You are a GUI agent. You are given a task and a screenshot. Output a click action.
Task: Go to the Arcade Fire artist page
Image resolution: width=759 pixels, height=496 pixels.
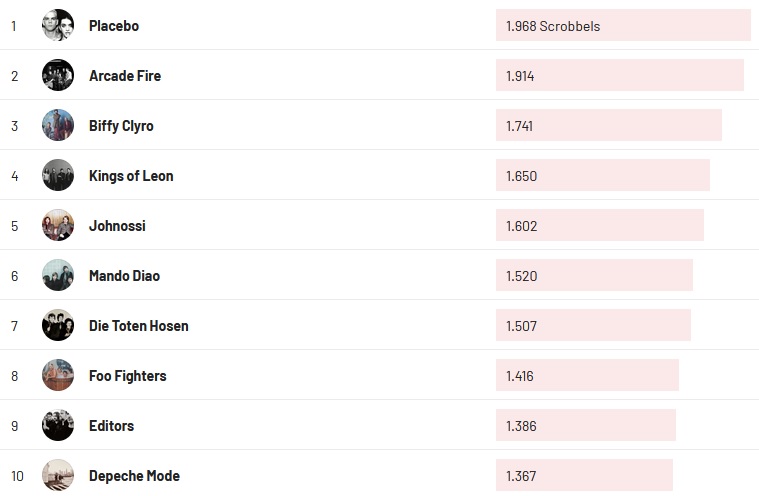125,76
